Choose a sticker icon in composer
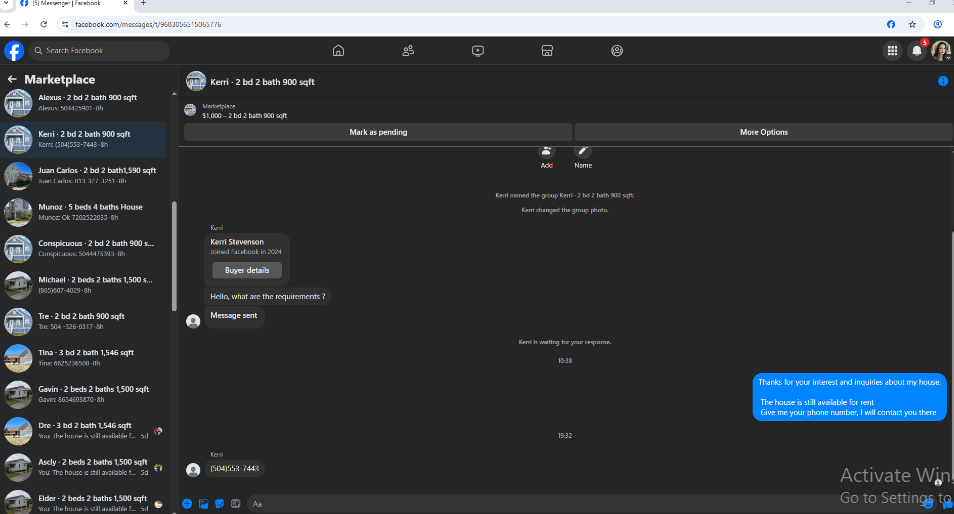Viewport: 954px width, 514px height. point(220,504)
